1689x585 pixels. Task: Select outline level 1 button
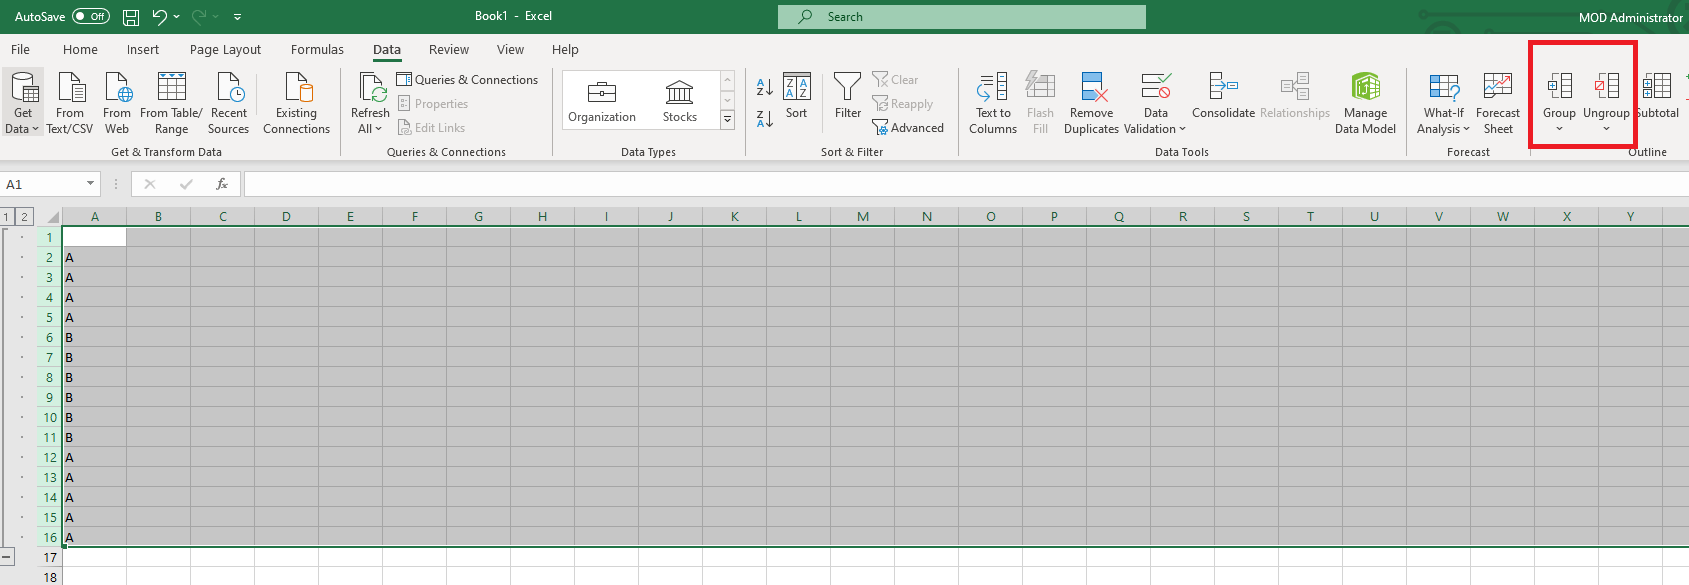(7, 217)
